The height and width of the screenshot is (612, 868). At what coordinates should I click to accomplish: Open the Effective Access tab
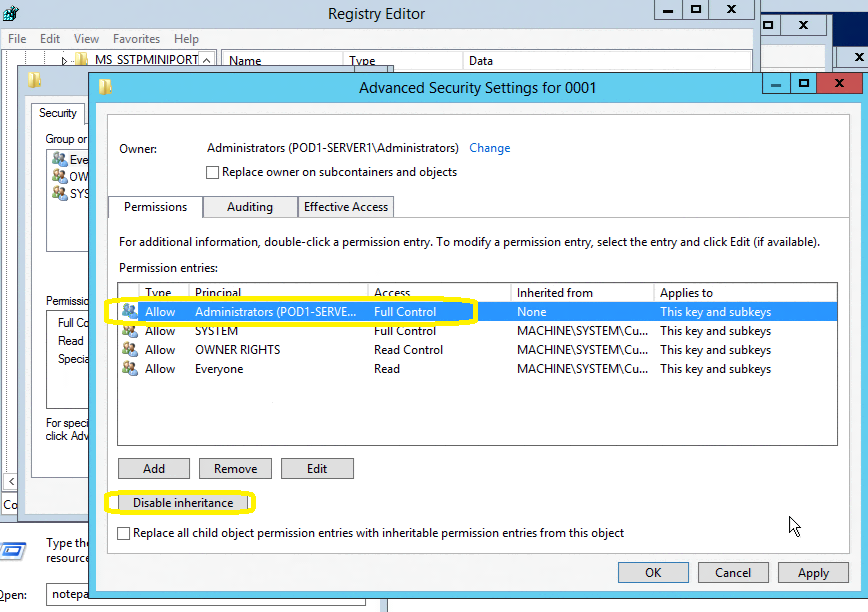point(346,207)
